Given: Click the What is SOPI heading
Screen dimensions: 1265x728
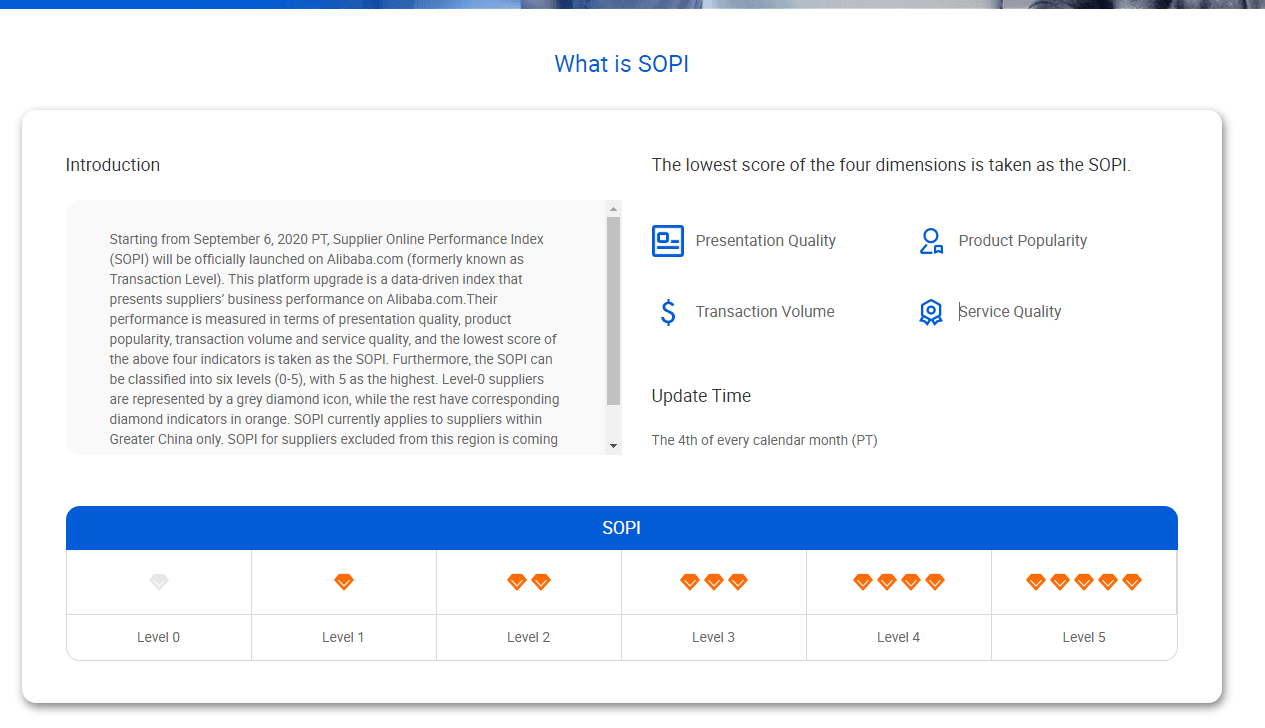Looking at the screenshot, I should click(x=621, y=63).
